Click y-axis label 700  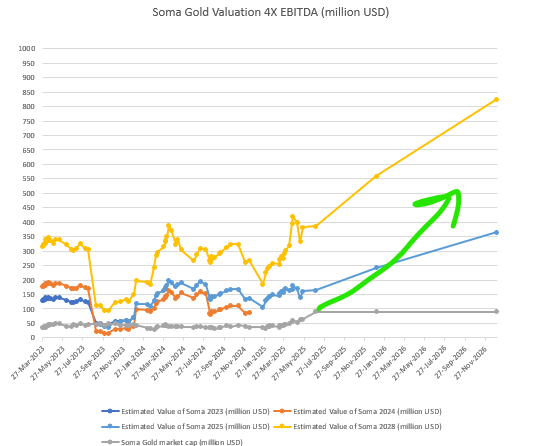[29, 136]
